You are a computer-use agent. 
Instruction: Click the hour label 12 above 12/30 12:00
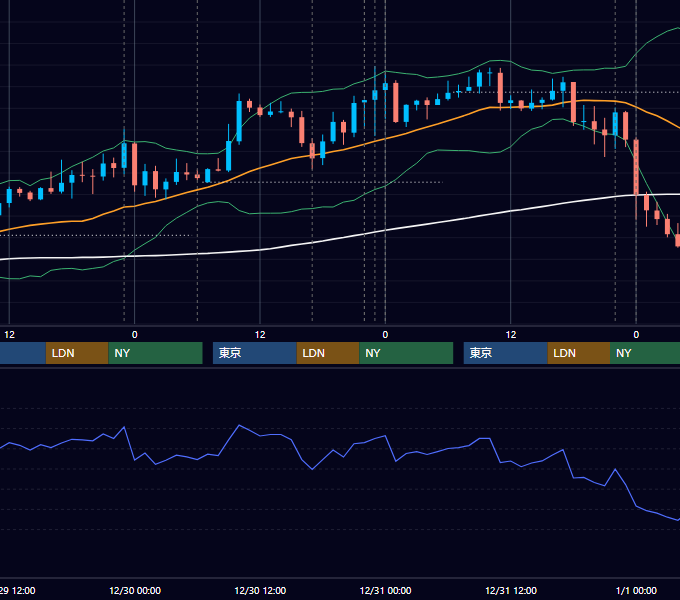pos(260,335)
